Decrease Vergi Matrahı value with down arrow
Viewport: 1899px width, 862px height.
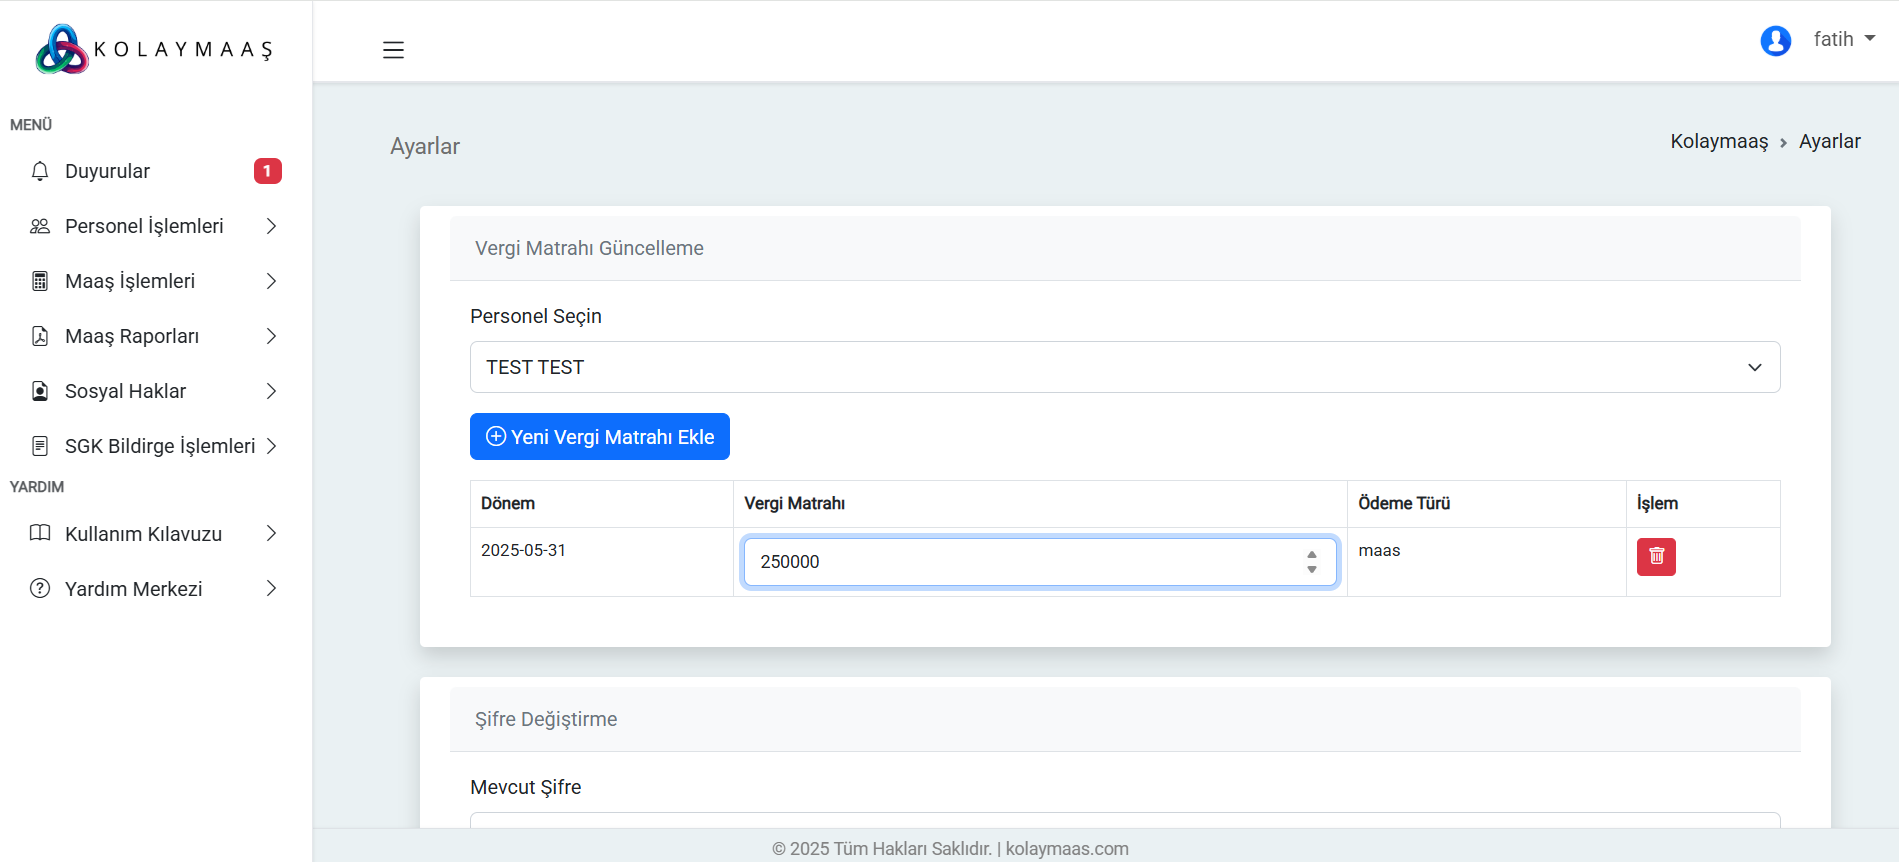tap(1311, 570)
